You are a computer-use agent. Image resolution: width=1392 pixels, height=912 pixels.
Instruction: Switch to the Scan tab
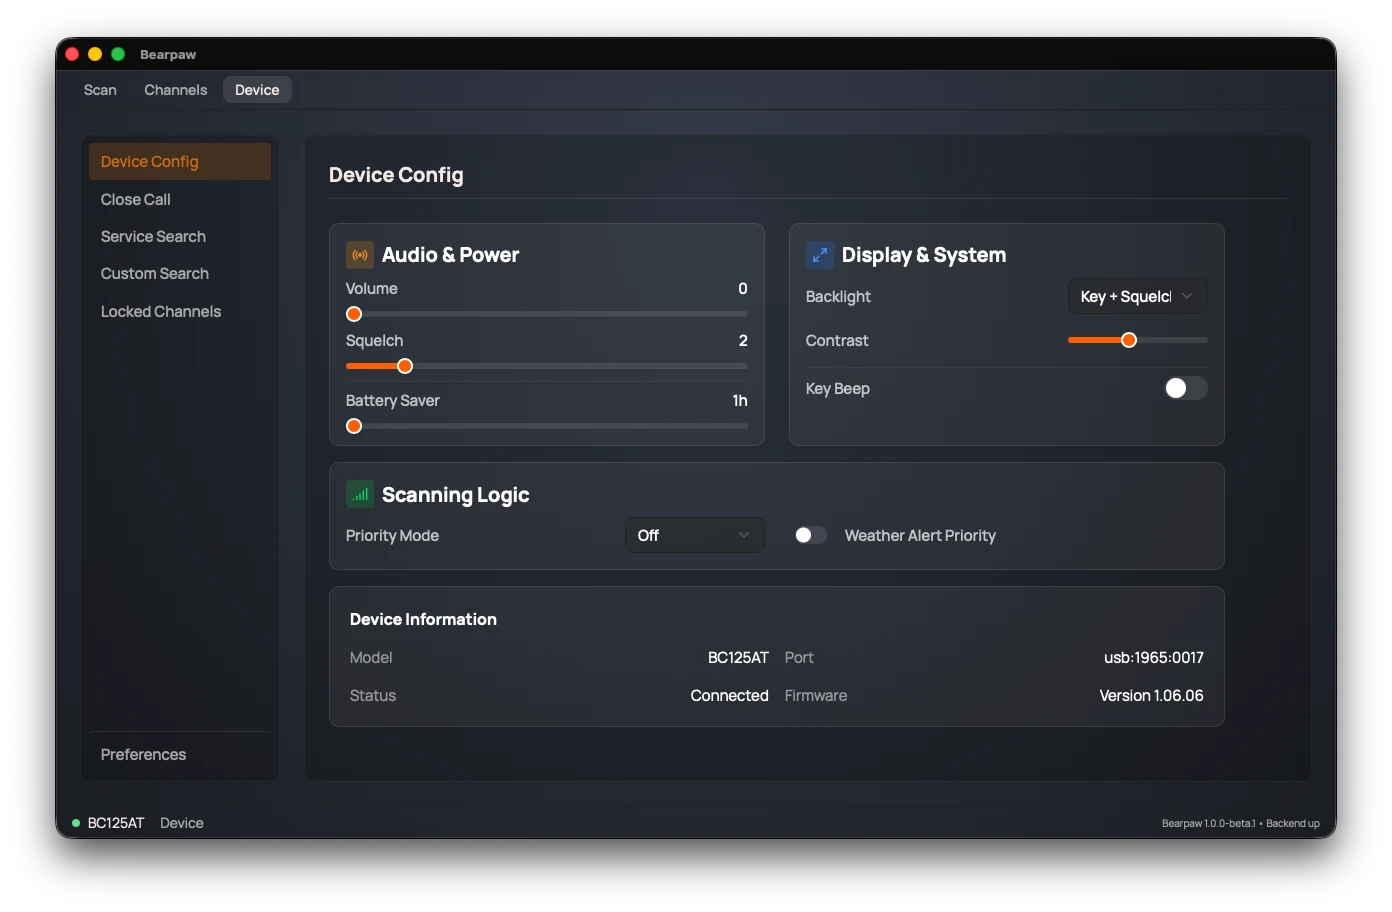click(x=100, y=90)
